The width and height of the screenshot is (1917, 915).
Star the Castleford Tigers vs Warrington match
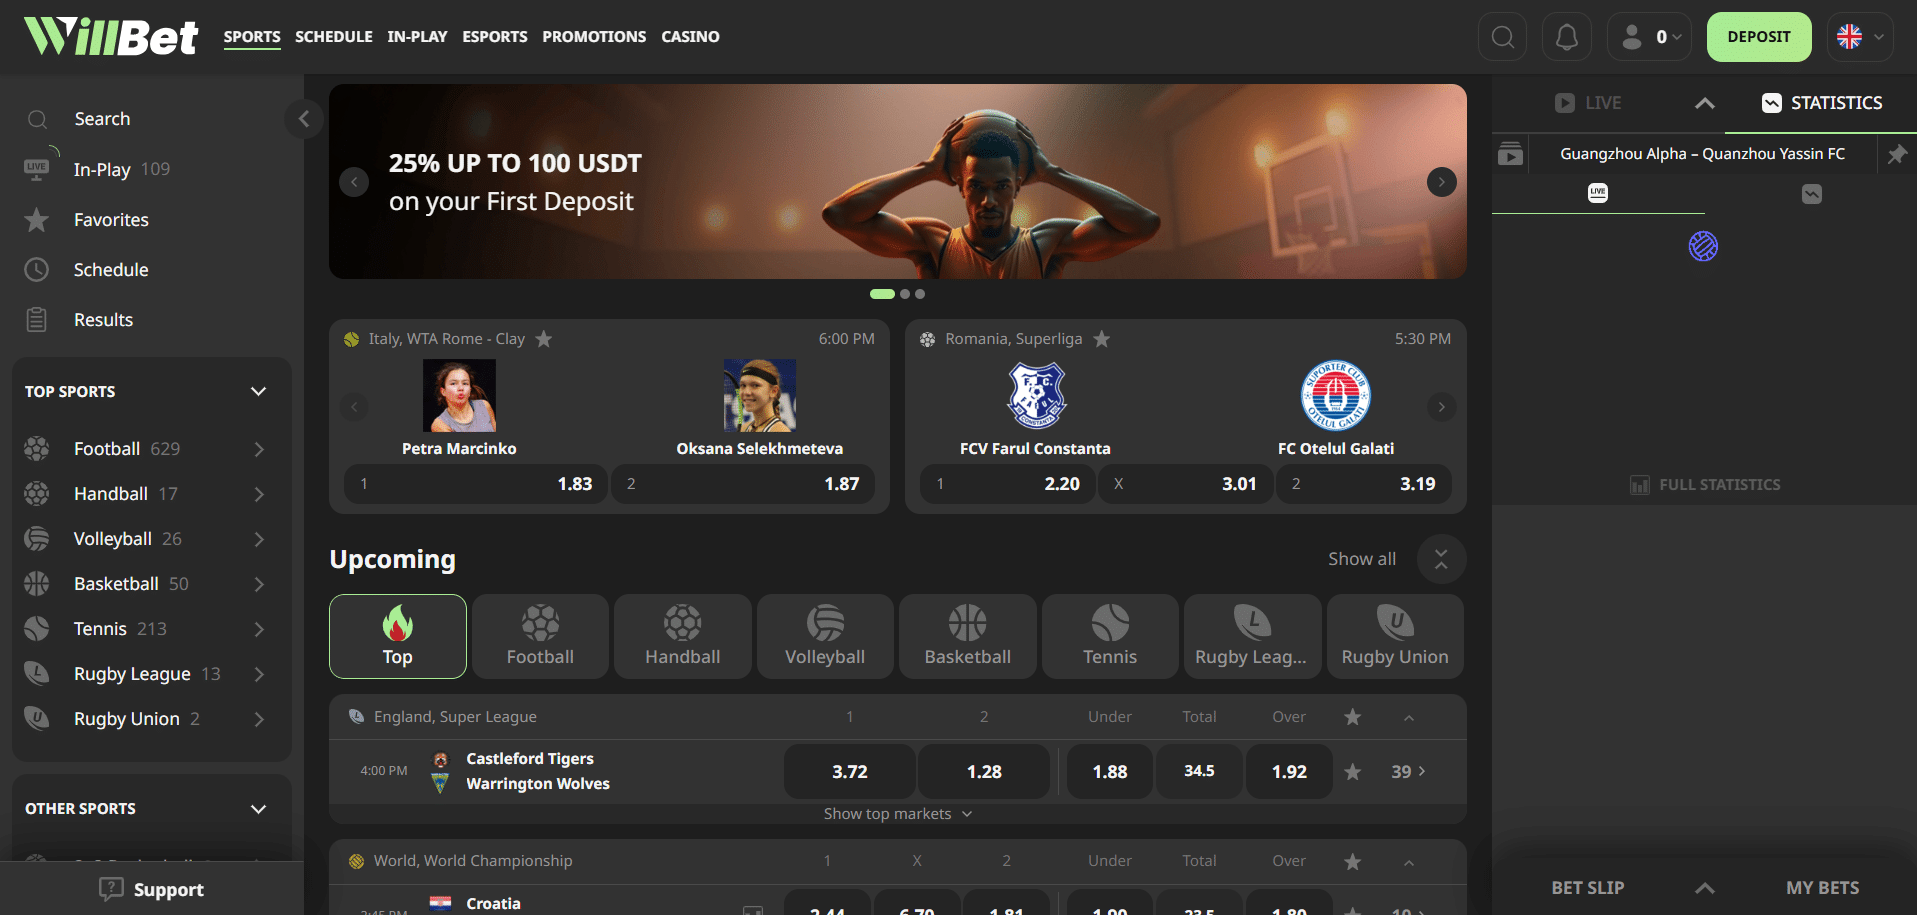[1352, 772]
